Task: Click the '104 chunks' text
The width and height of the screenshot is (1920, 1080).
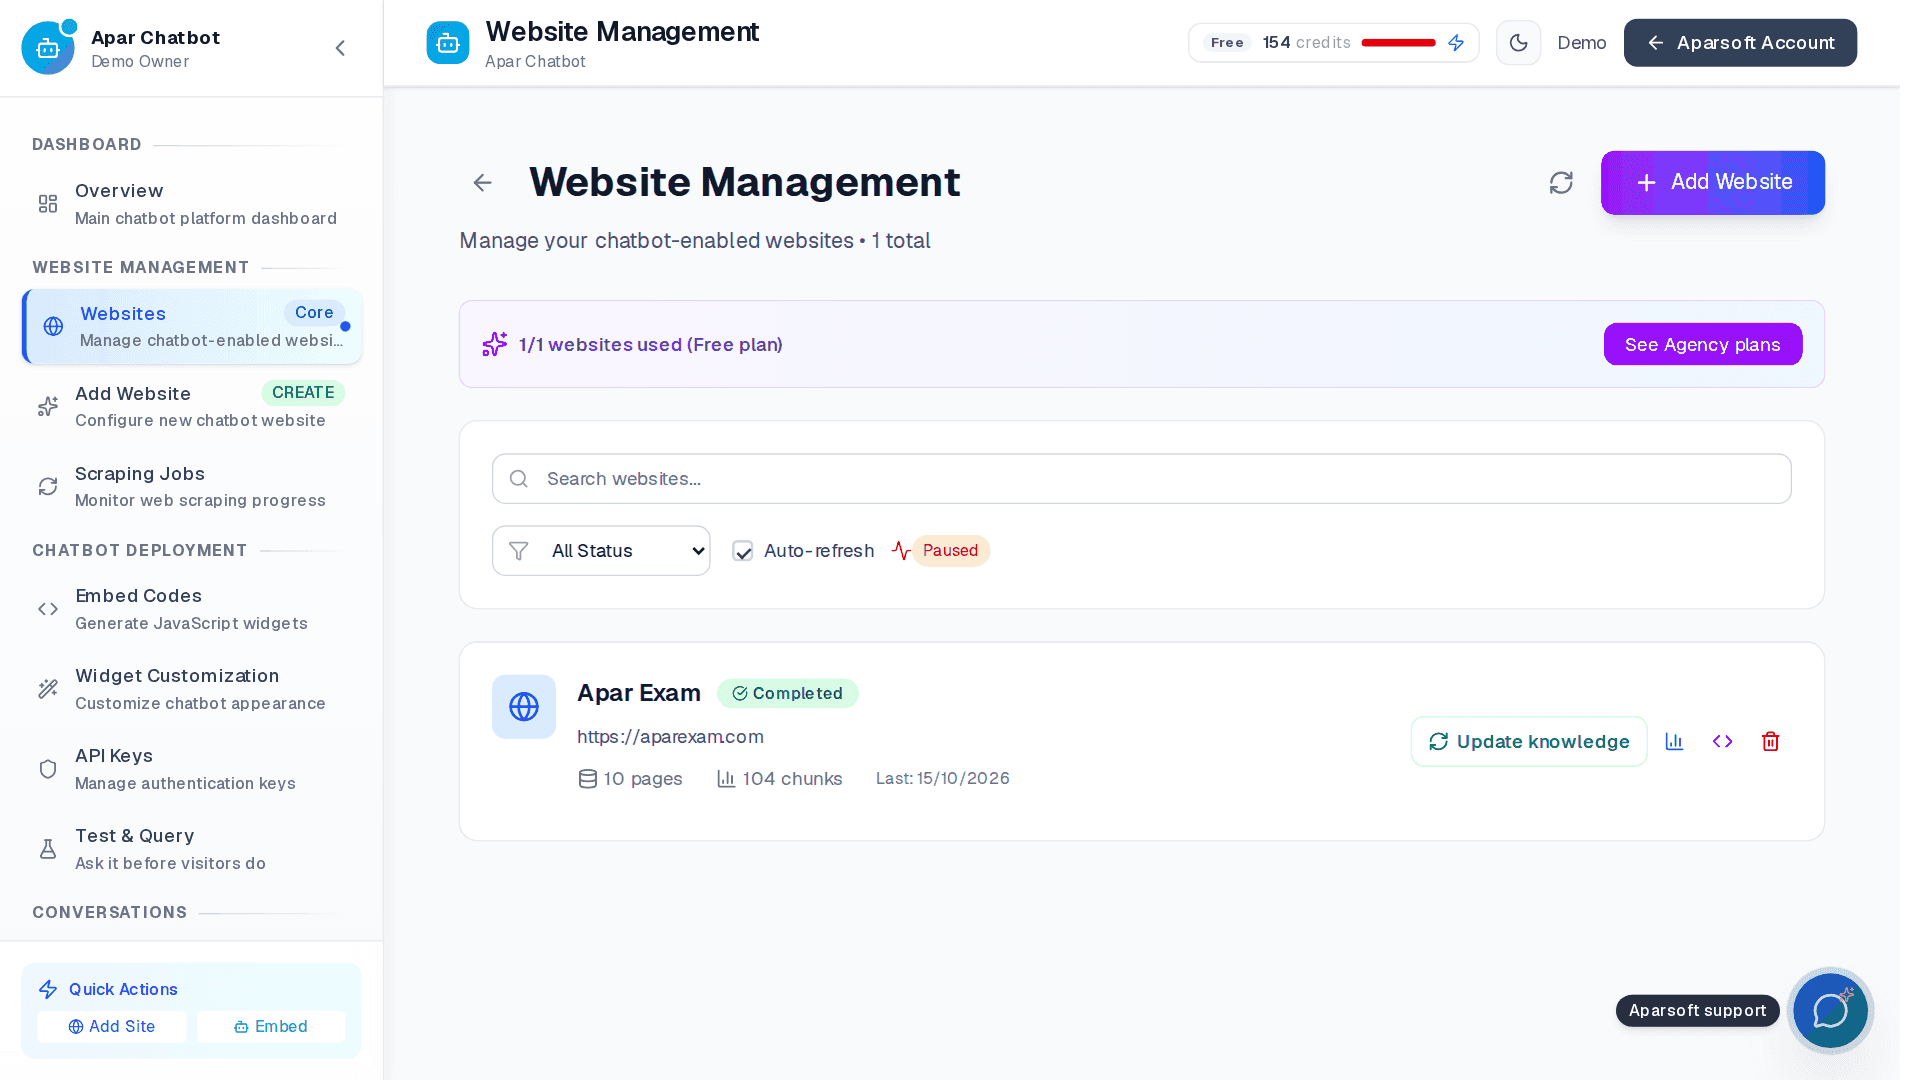Action: click(x=792, y=779)
